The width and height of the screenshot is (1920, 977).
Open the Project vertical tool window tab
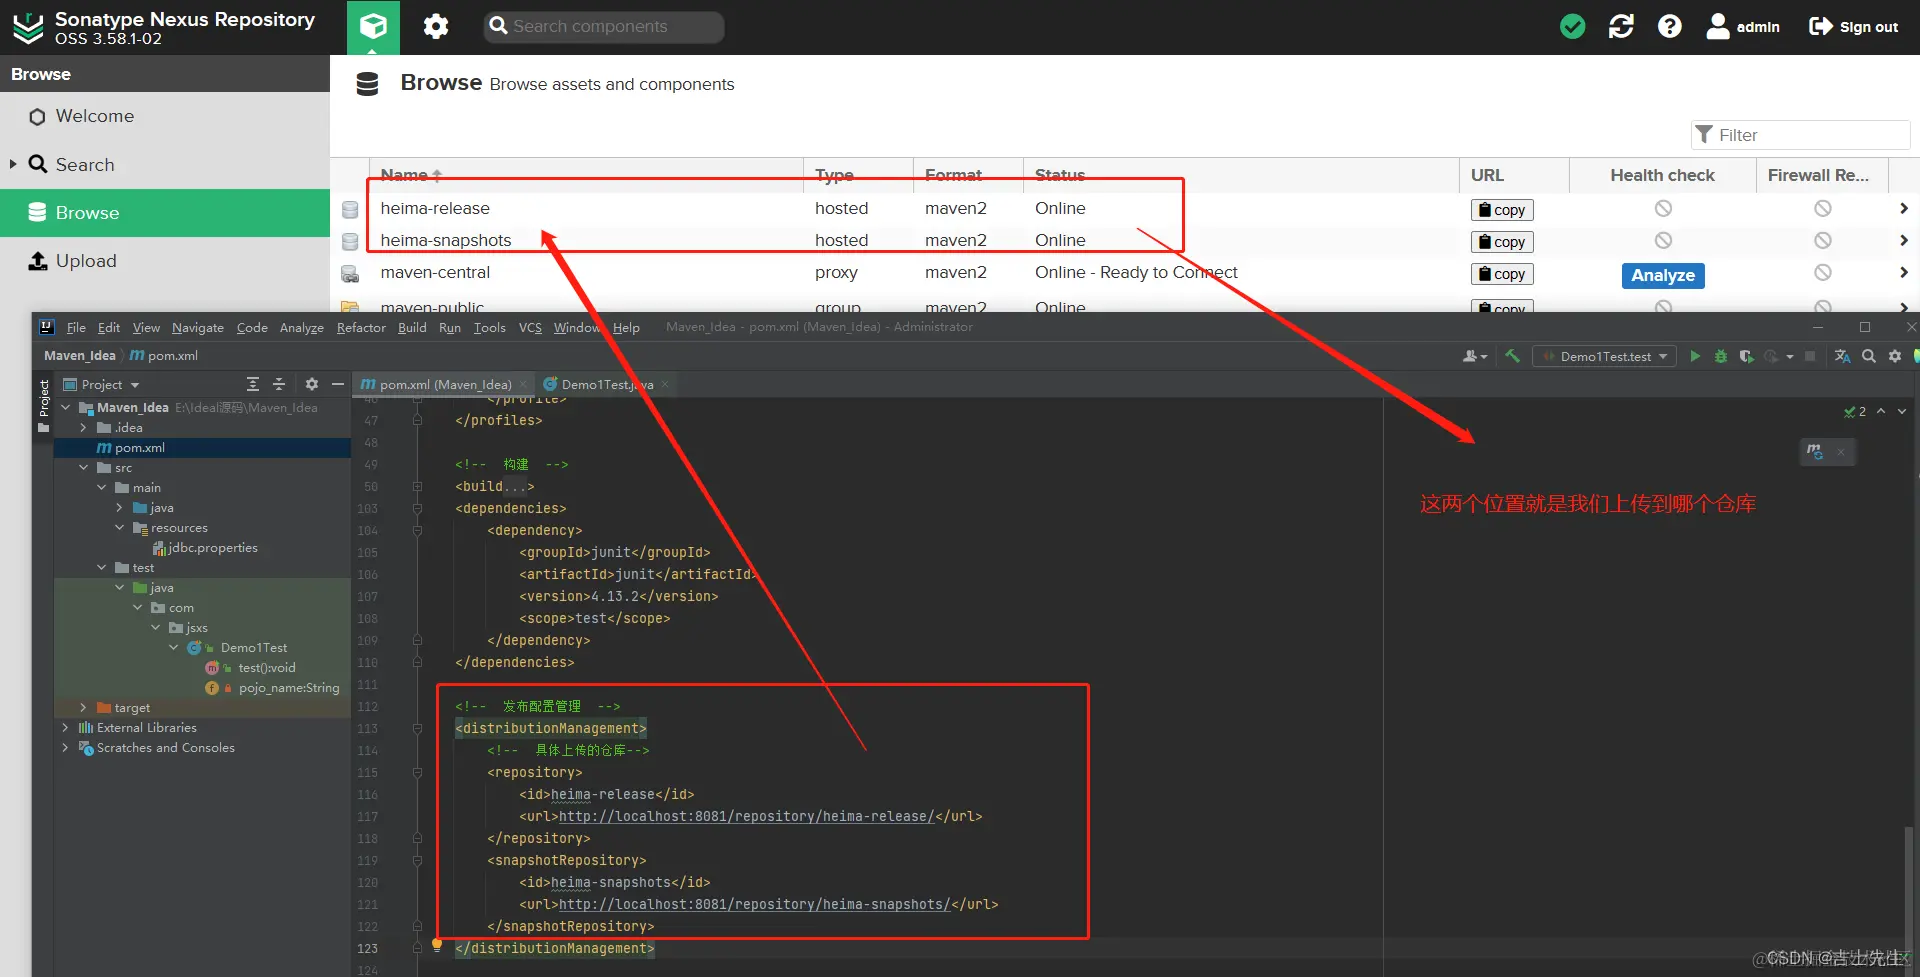44,399
